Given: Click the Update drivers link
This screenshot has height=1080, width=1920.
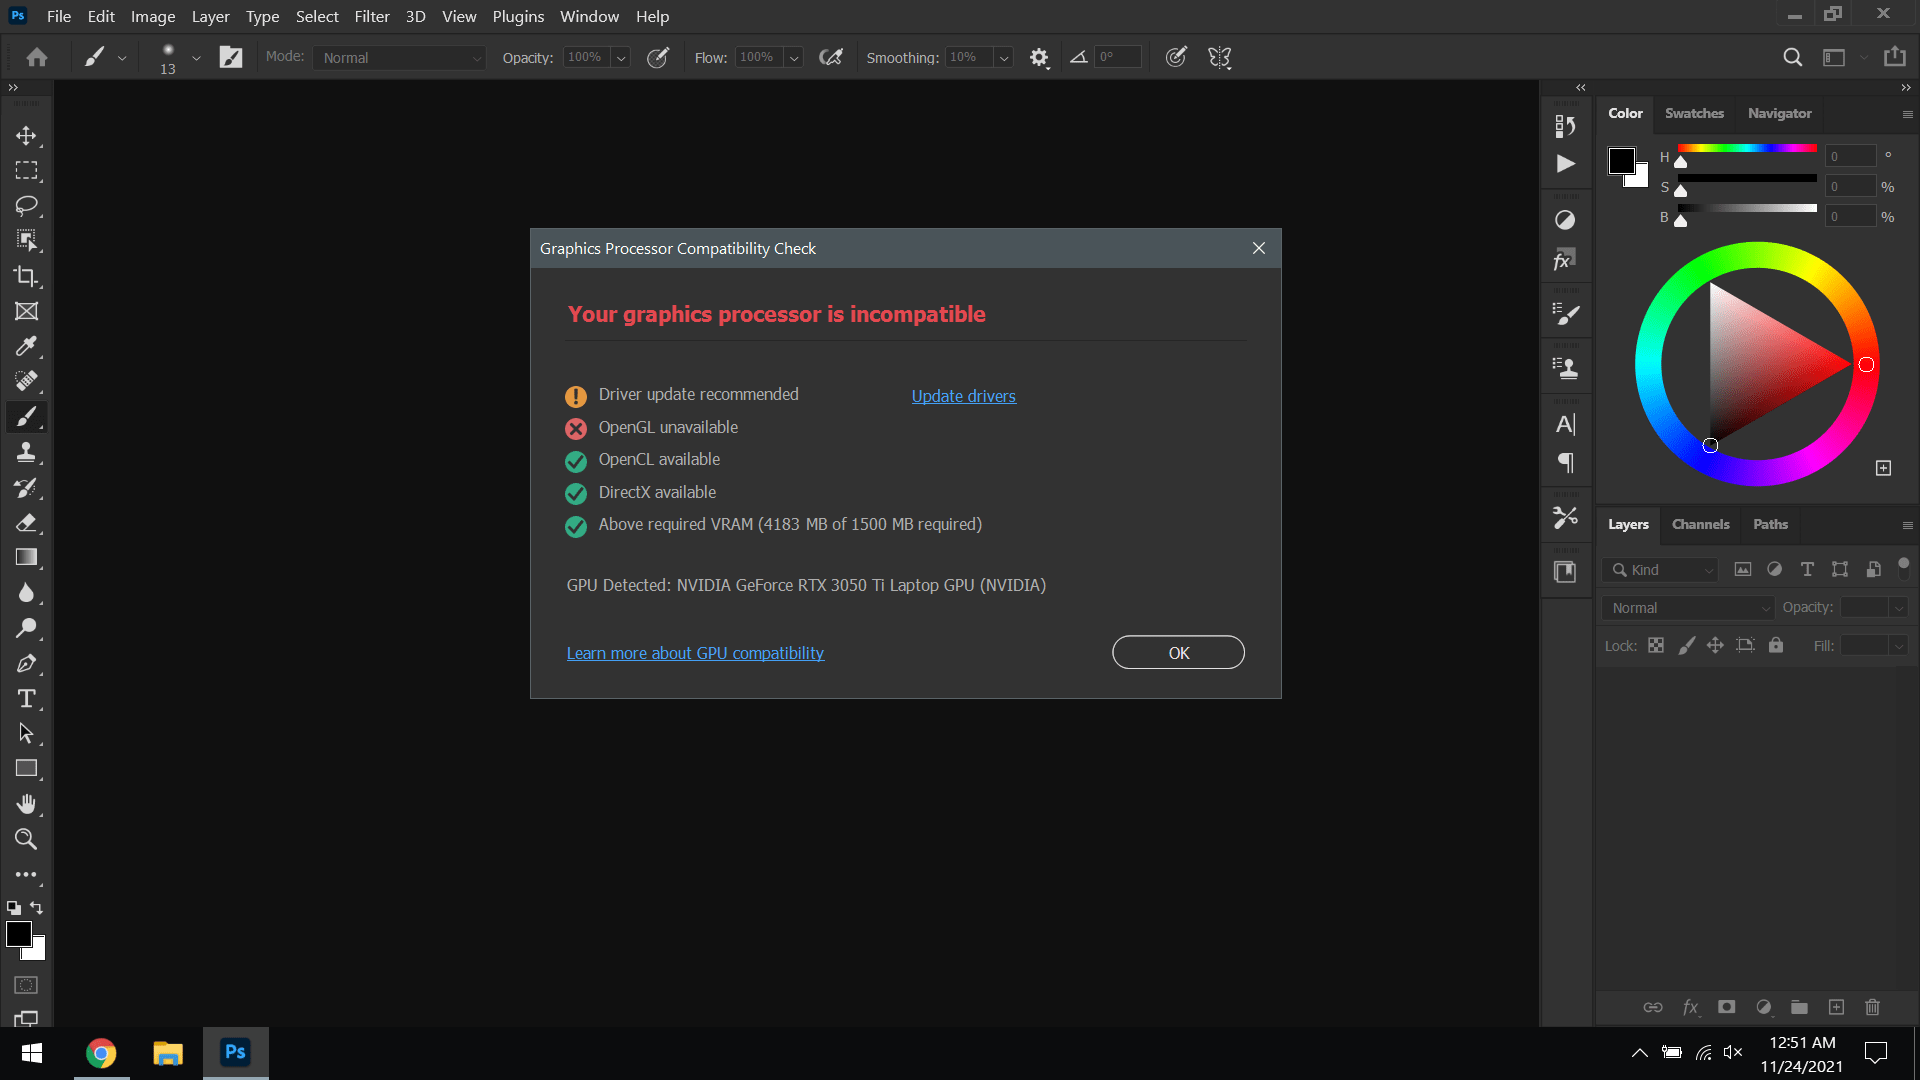Looking at the screenshot, I should pos(963,396).
